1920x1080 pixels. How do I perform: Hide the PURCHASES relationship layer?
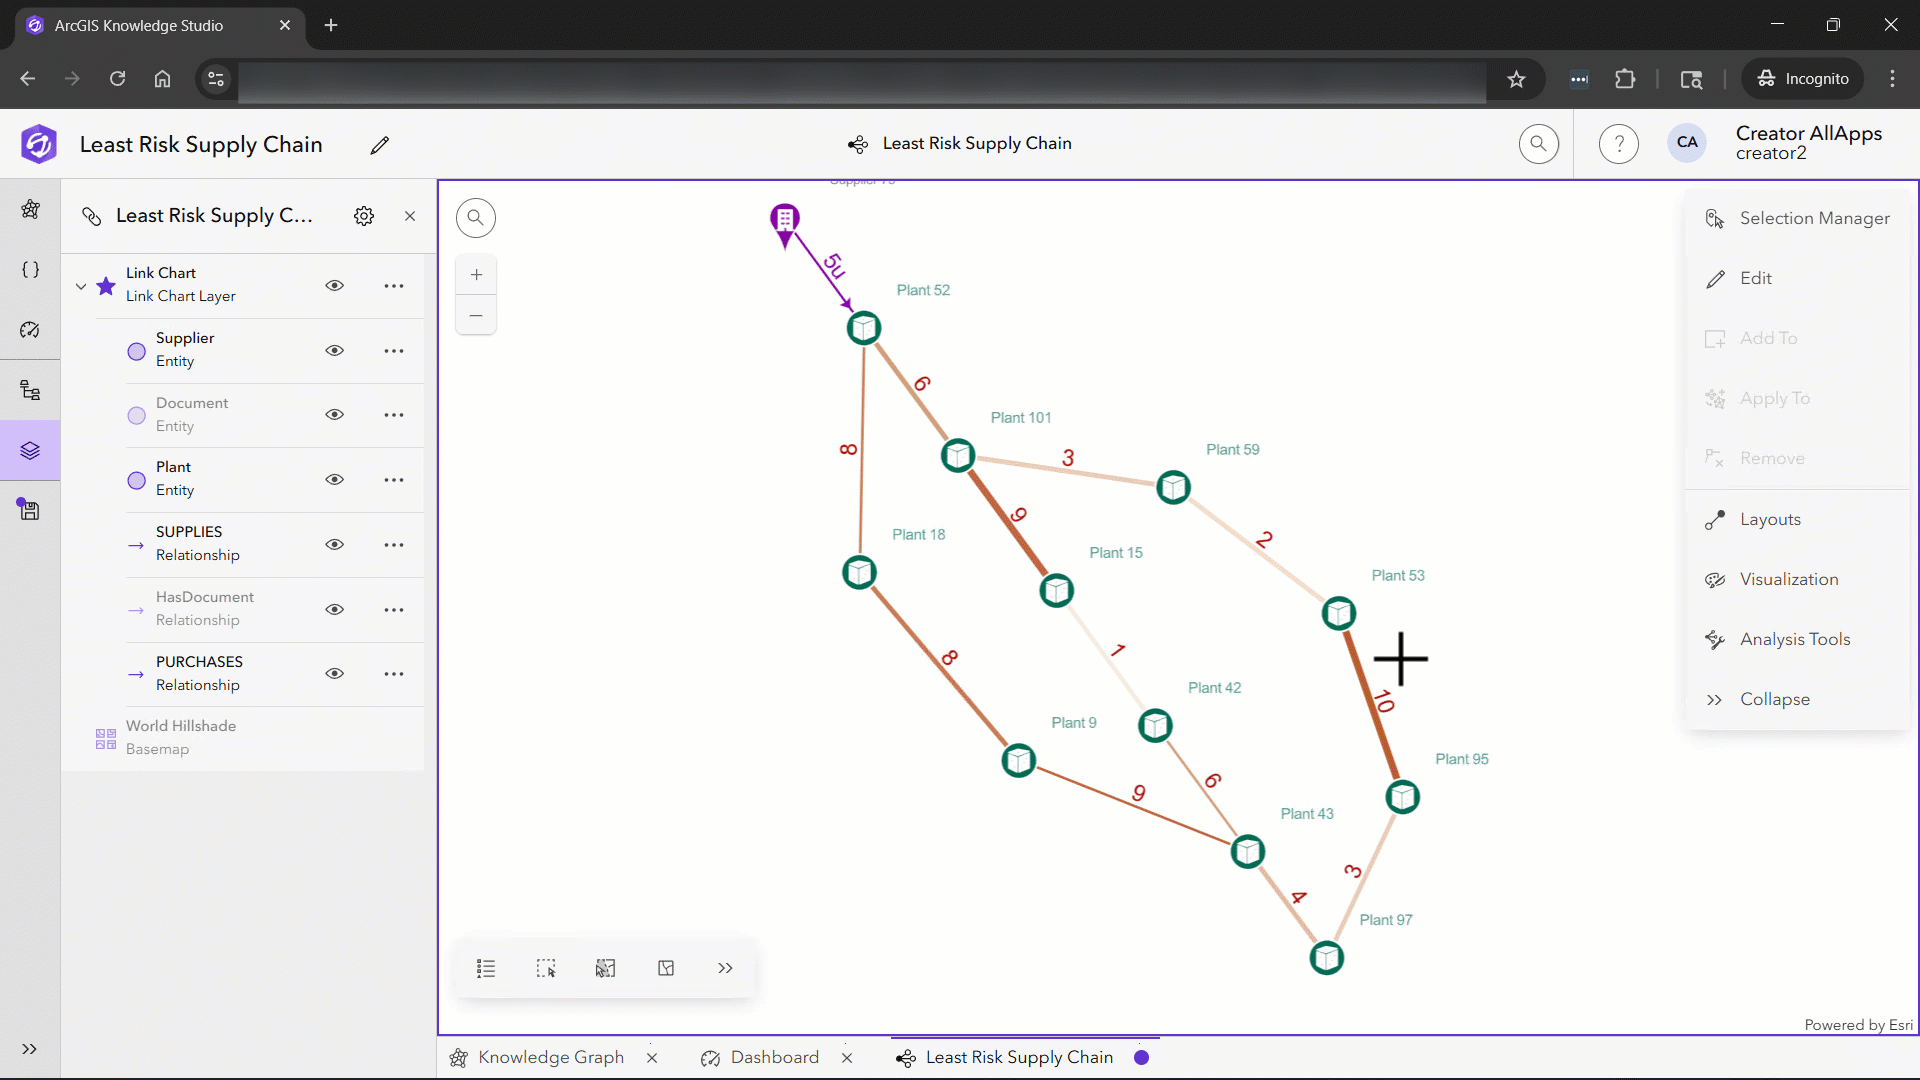coord(335,673)
